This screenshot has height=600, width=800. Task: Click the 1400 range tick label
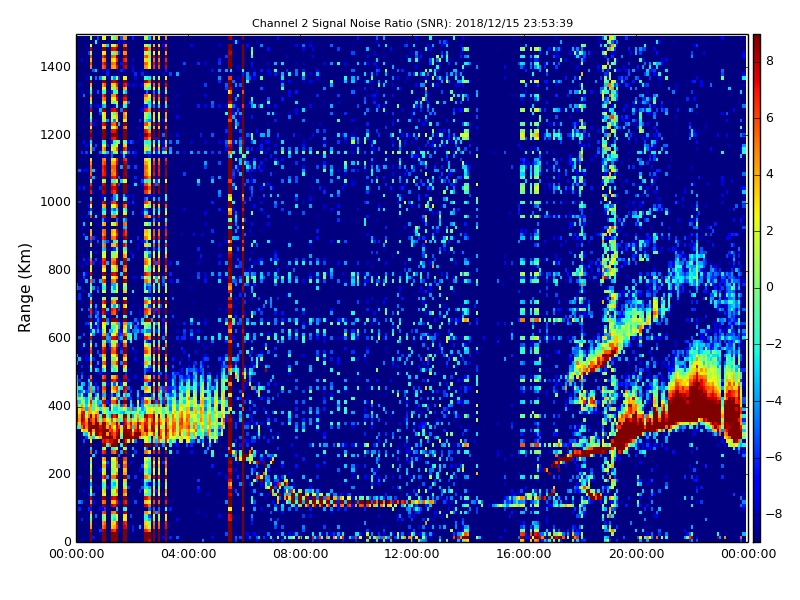56,67
